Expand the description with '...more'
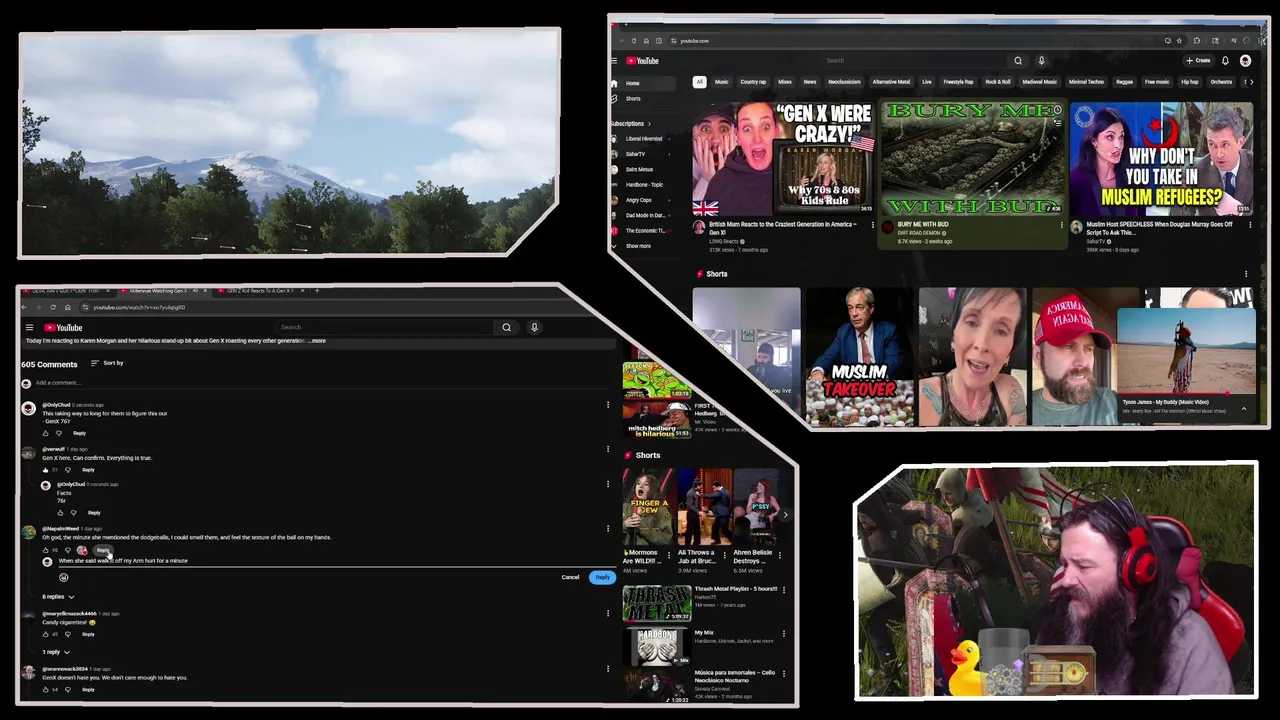 316,341
